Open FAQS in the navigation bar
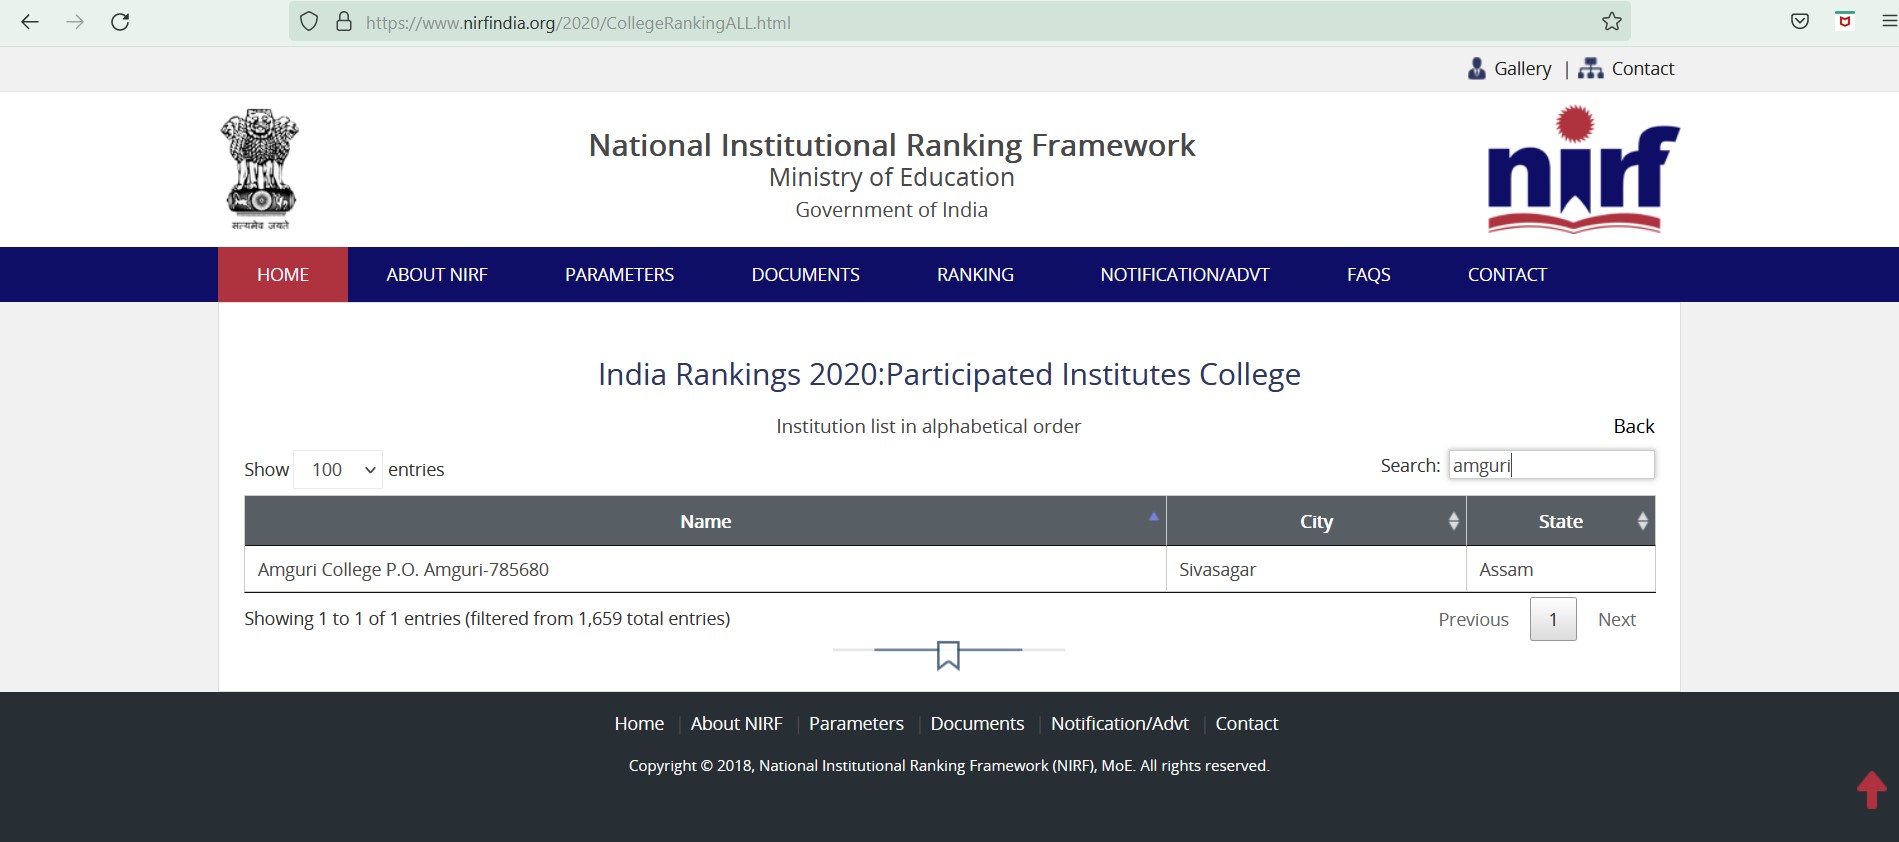The height and width of the screenshot is (842, 1899). pos(1368,275)
